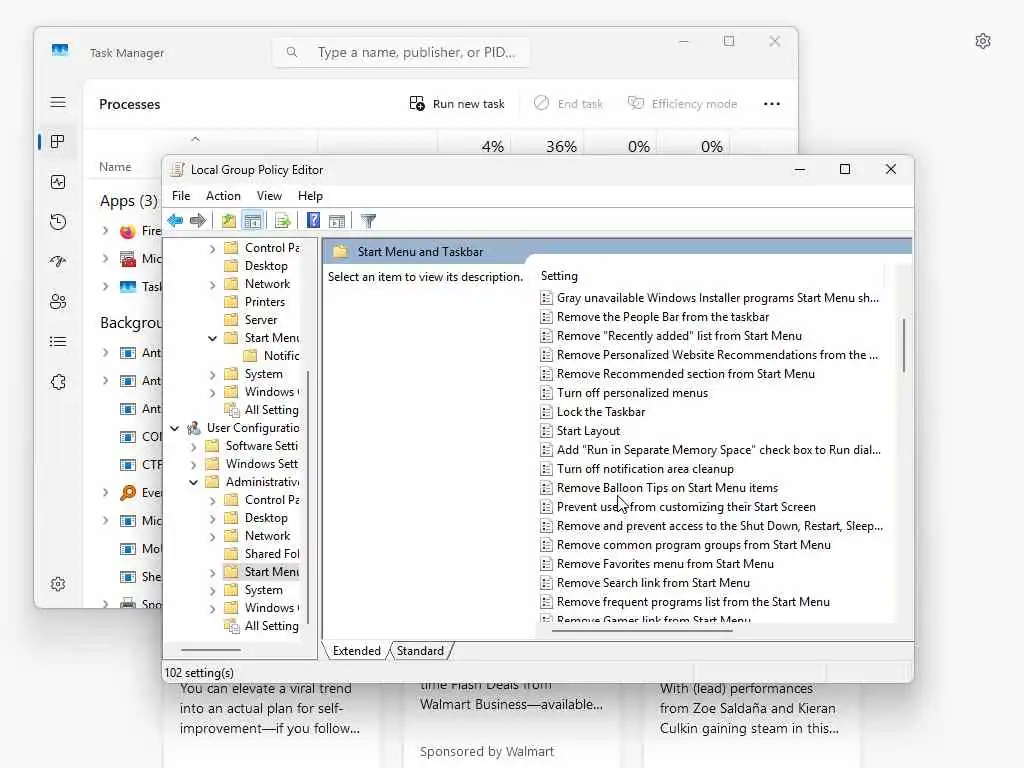Click End task button in Task Manager
This screenshot has height=768, width=1024.
click(568, 104)
